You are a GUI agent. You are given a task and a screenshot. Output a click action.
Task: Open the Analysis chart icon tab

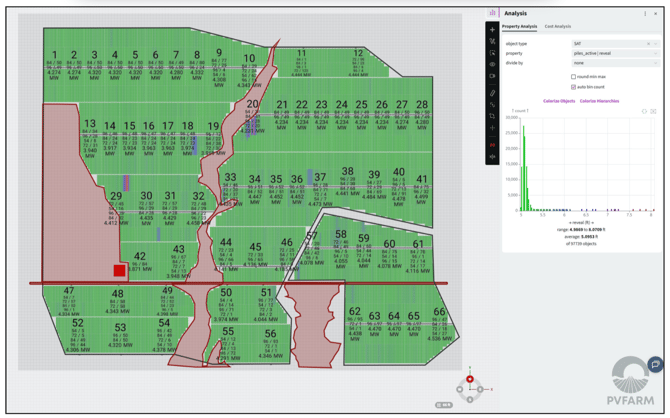pos(492,13)
